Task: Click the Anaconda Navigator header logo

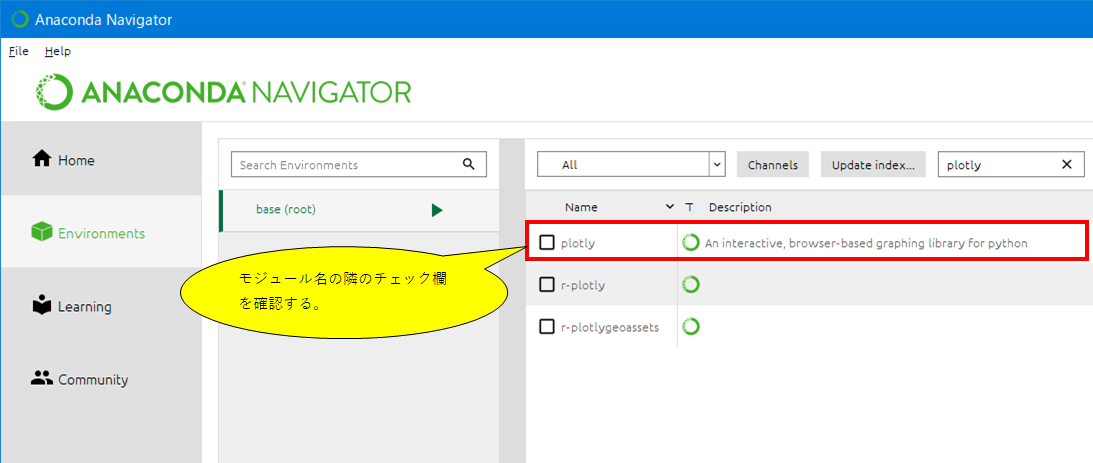Action: click(x=224, y=91)
